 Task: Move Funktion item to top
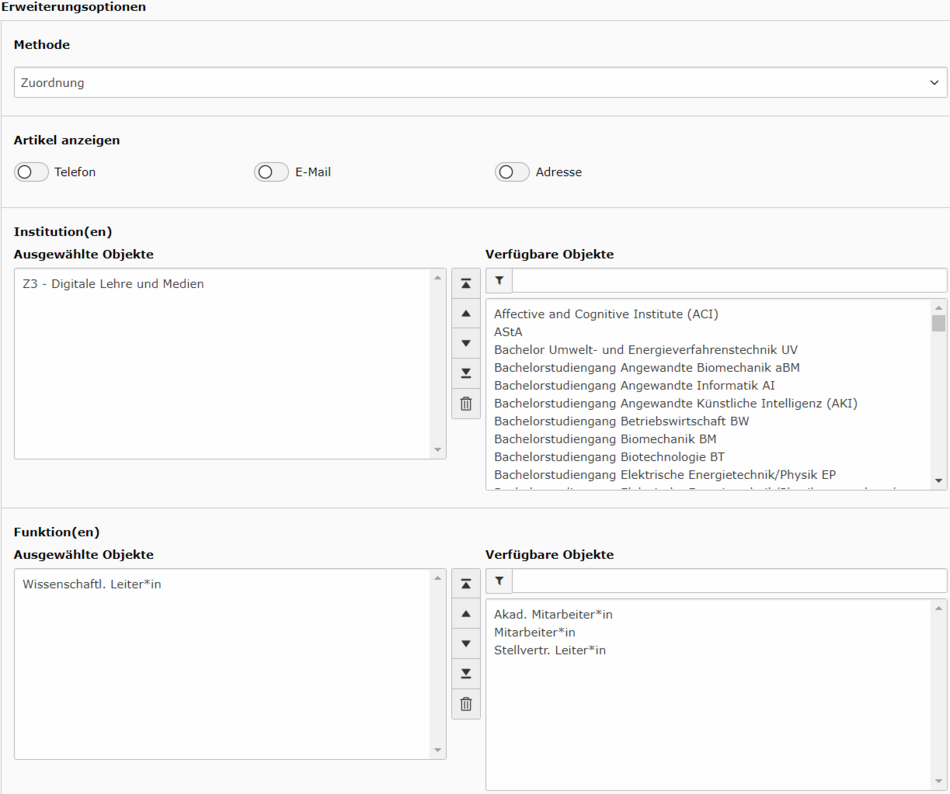(x=466, y=583)
